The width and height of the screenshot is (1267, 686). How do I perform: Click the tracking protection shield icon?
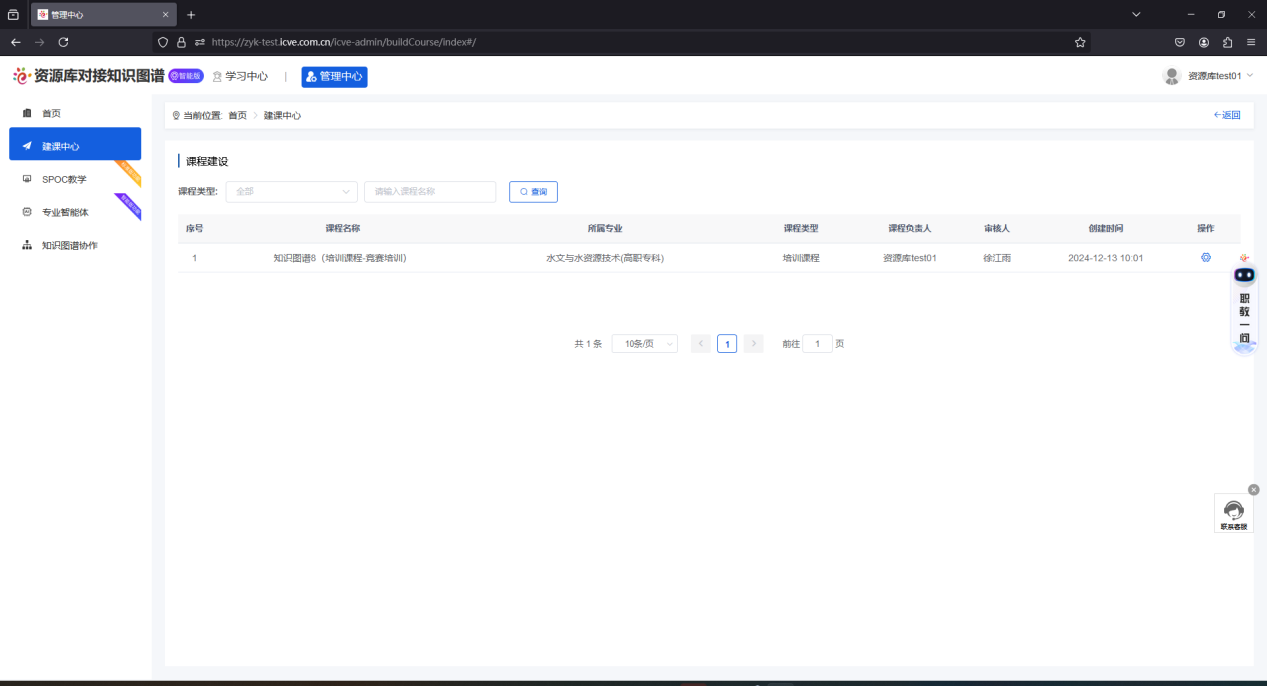(x=163, y=42)
